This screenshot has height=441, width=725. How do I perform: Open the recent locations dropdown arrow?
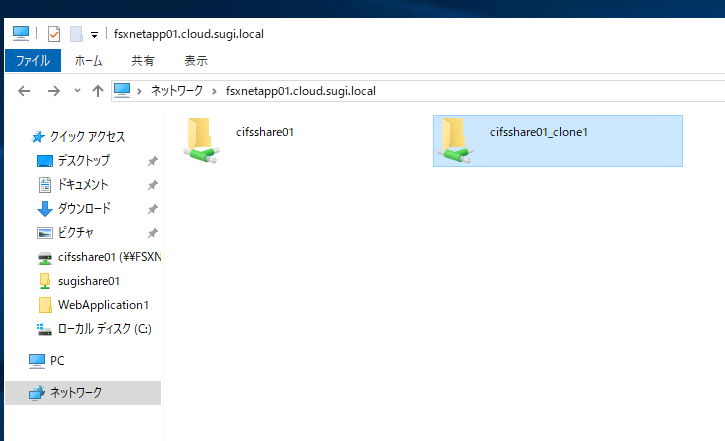77,91
